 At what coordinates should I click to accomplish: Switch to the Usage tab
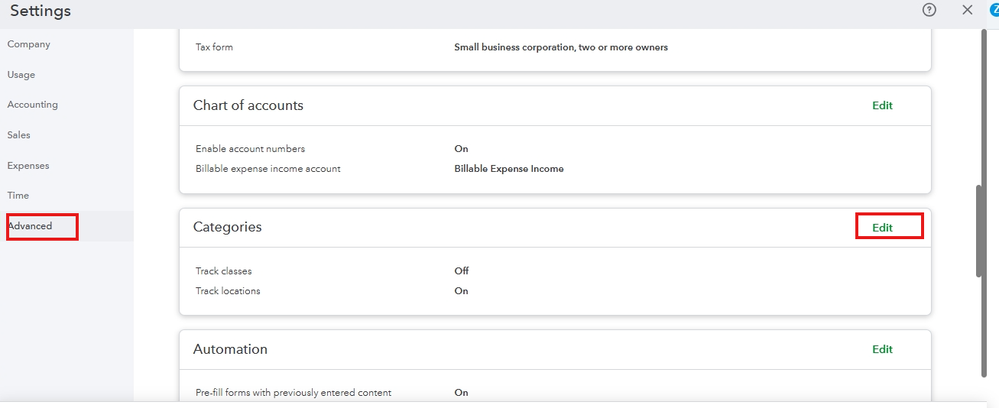click(21, 74)
